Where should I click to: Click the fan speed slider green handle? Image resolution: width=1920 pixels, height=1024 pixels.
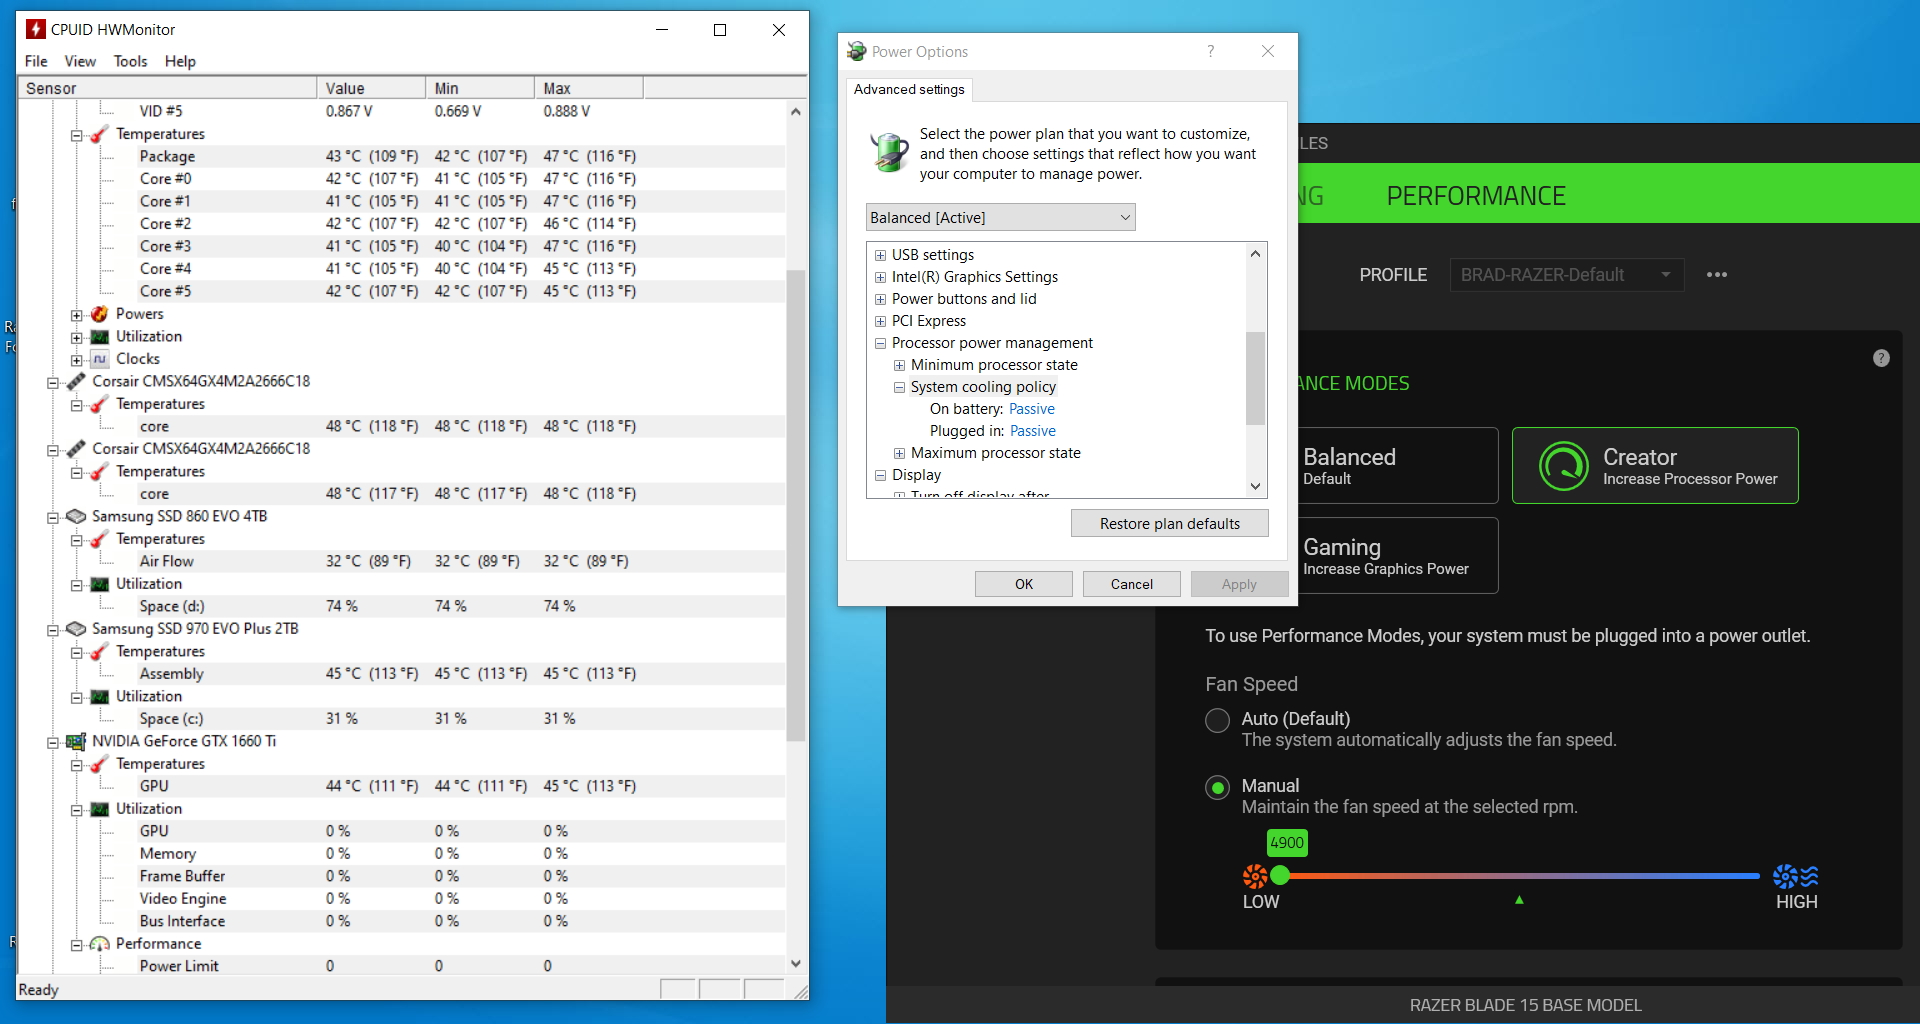click(x=1280, y=876)
